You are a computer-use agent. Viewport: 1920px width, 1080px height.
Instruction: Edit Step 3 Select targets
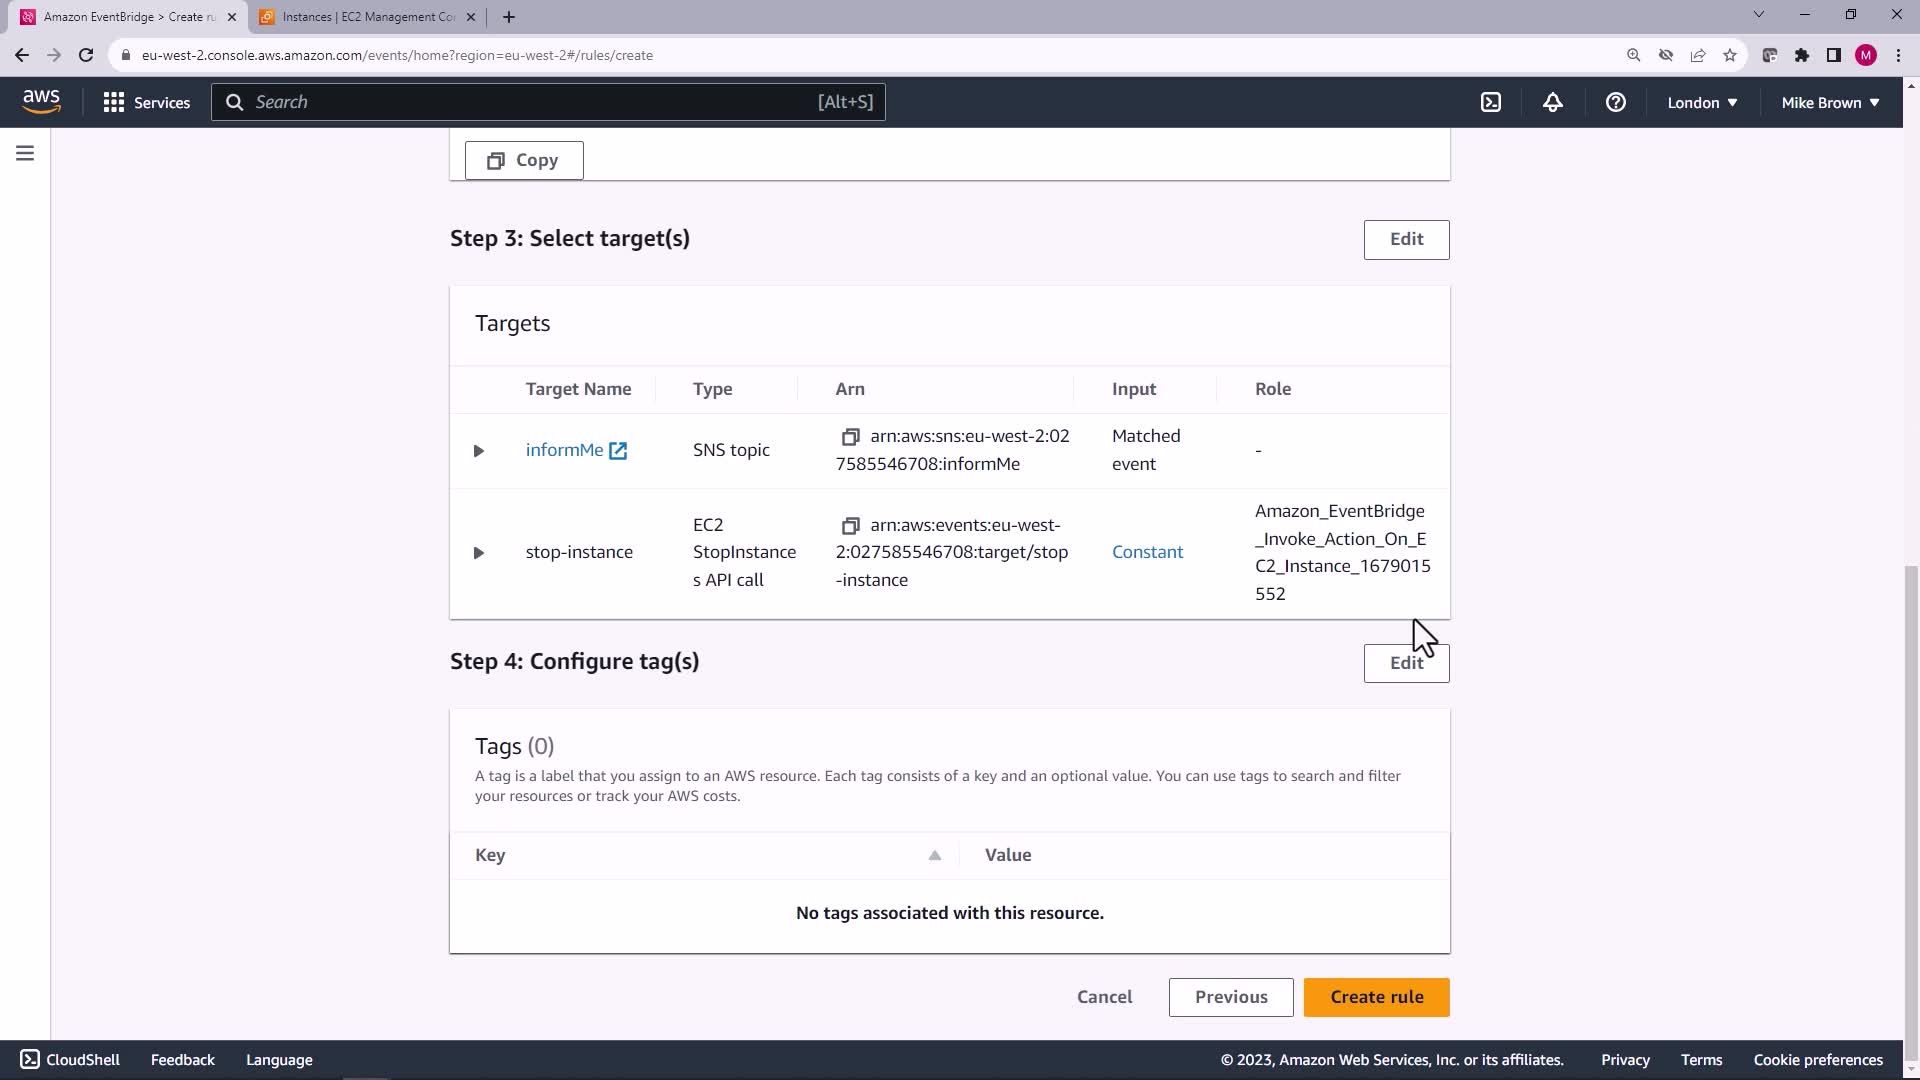1406,239
